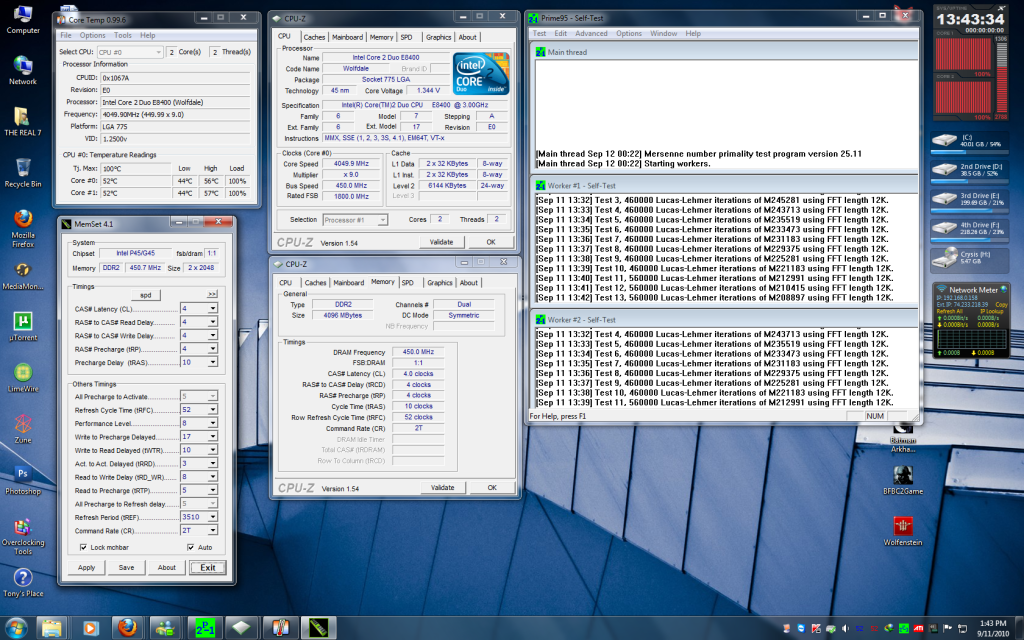Open Action Center flag tray icon
1024x640 pixels.
pos(948,628)
